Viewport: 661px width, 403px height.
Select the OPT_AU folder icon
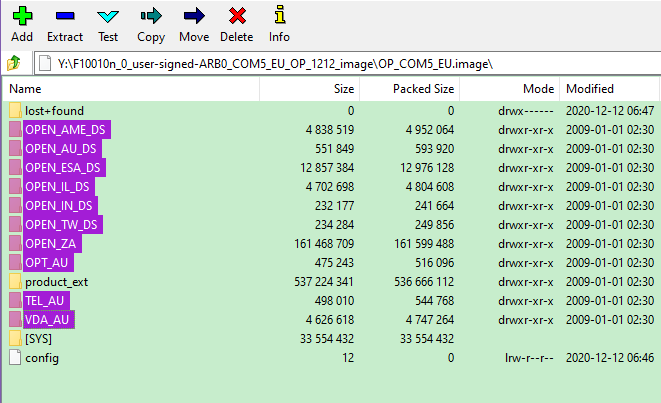15,262
